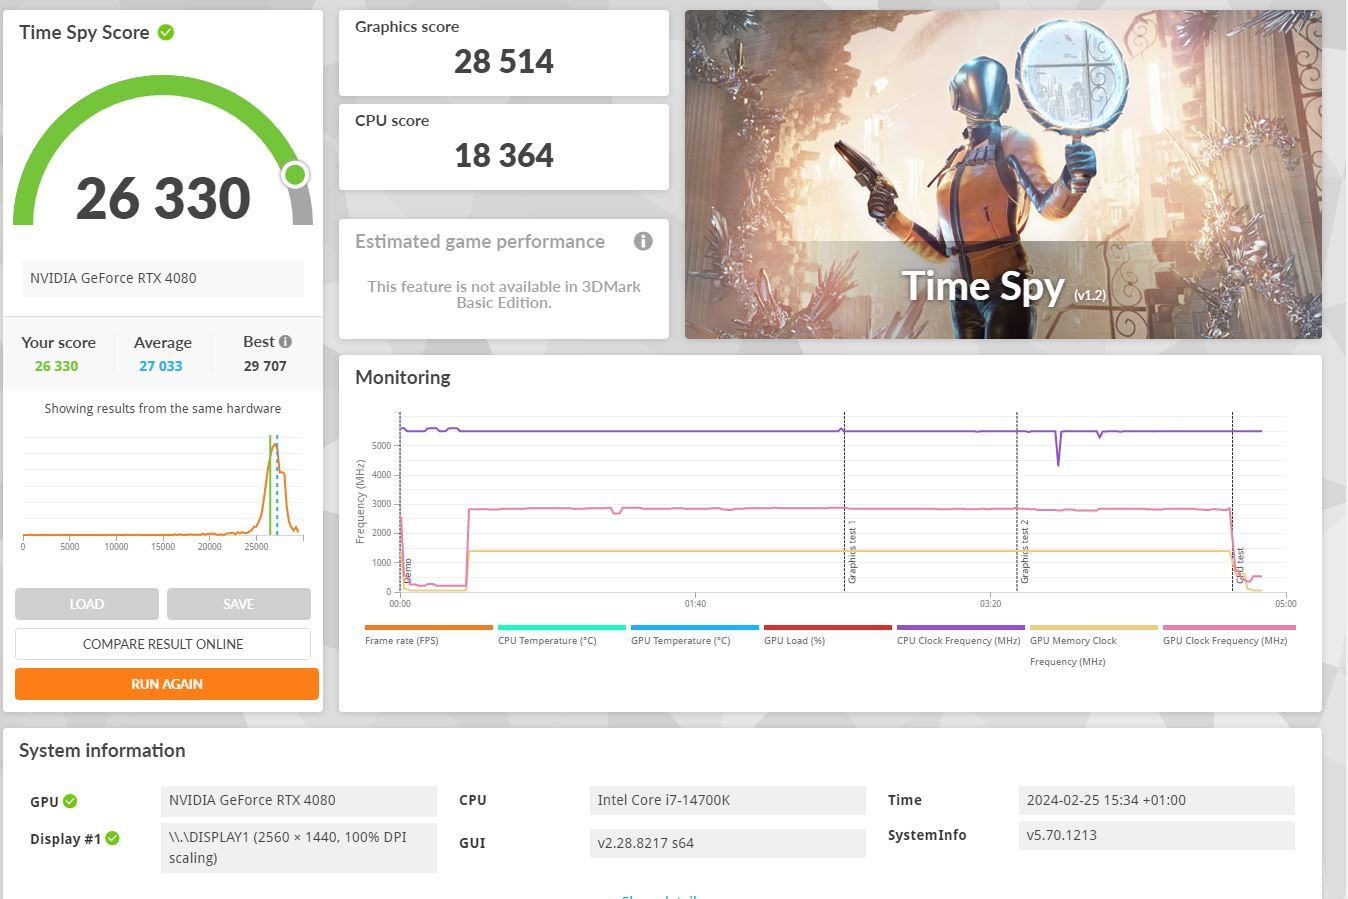Viewport: 1348px width, 899px height.
Task: Click the 'not available in 3DMark Basic Edition' notice
Action: (x=504, y=294)
